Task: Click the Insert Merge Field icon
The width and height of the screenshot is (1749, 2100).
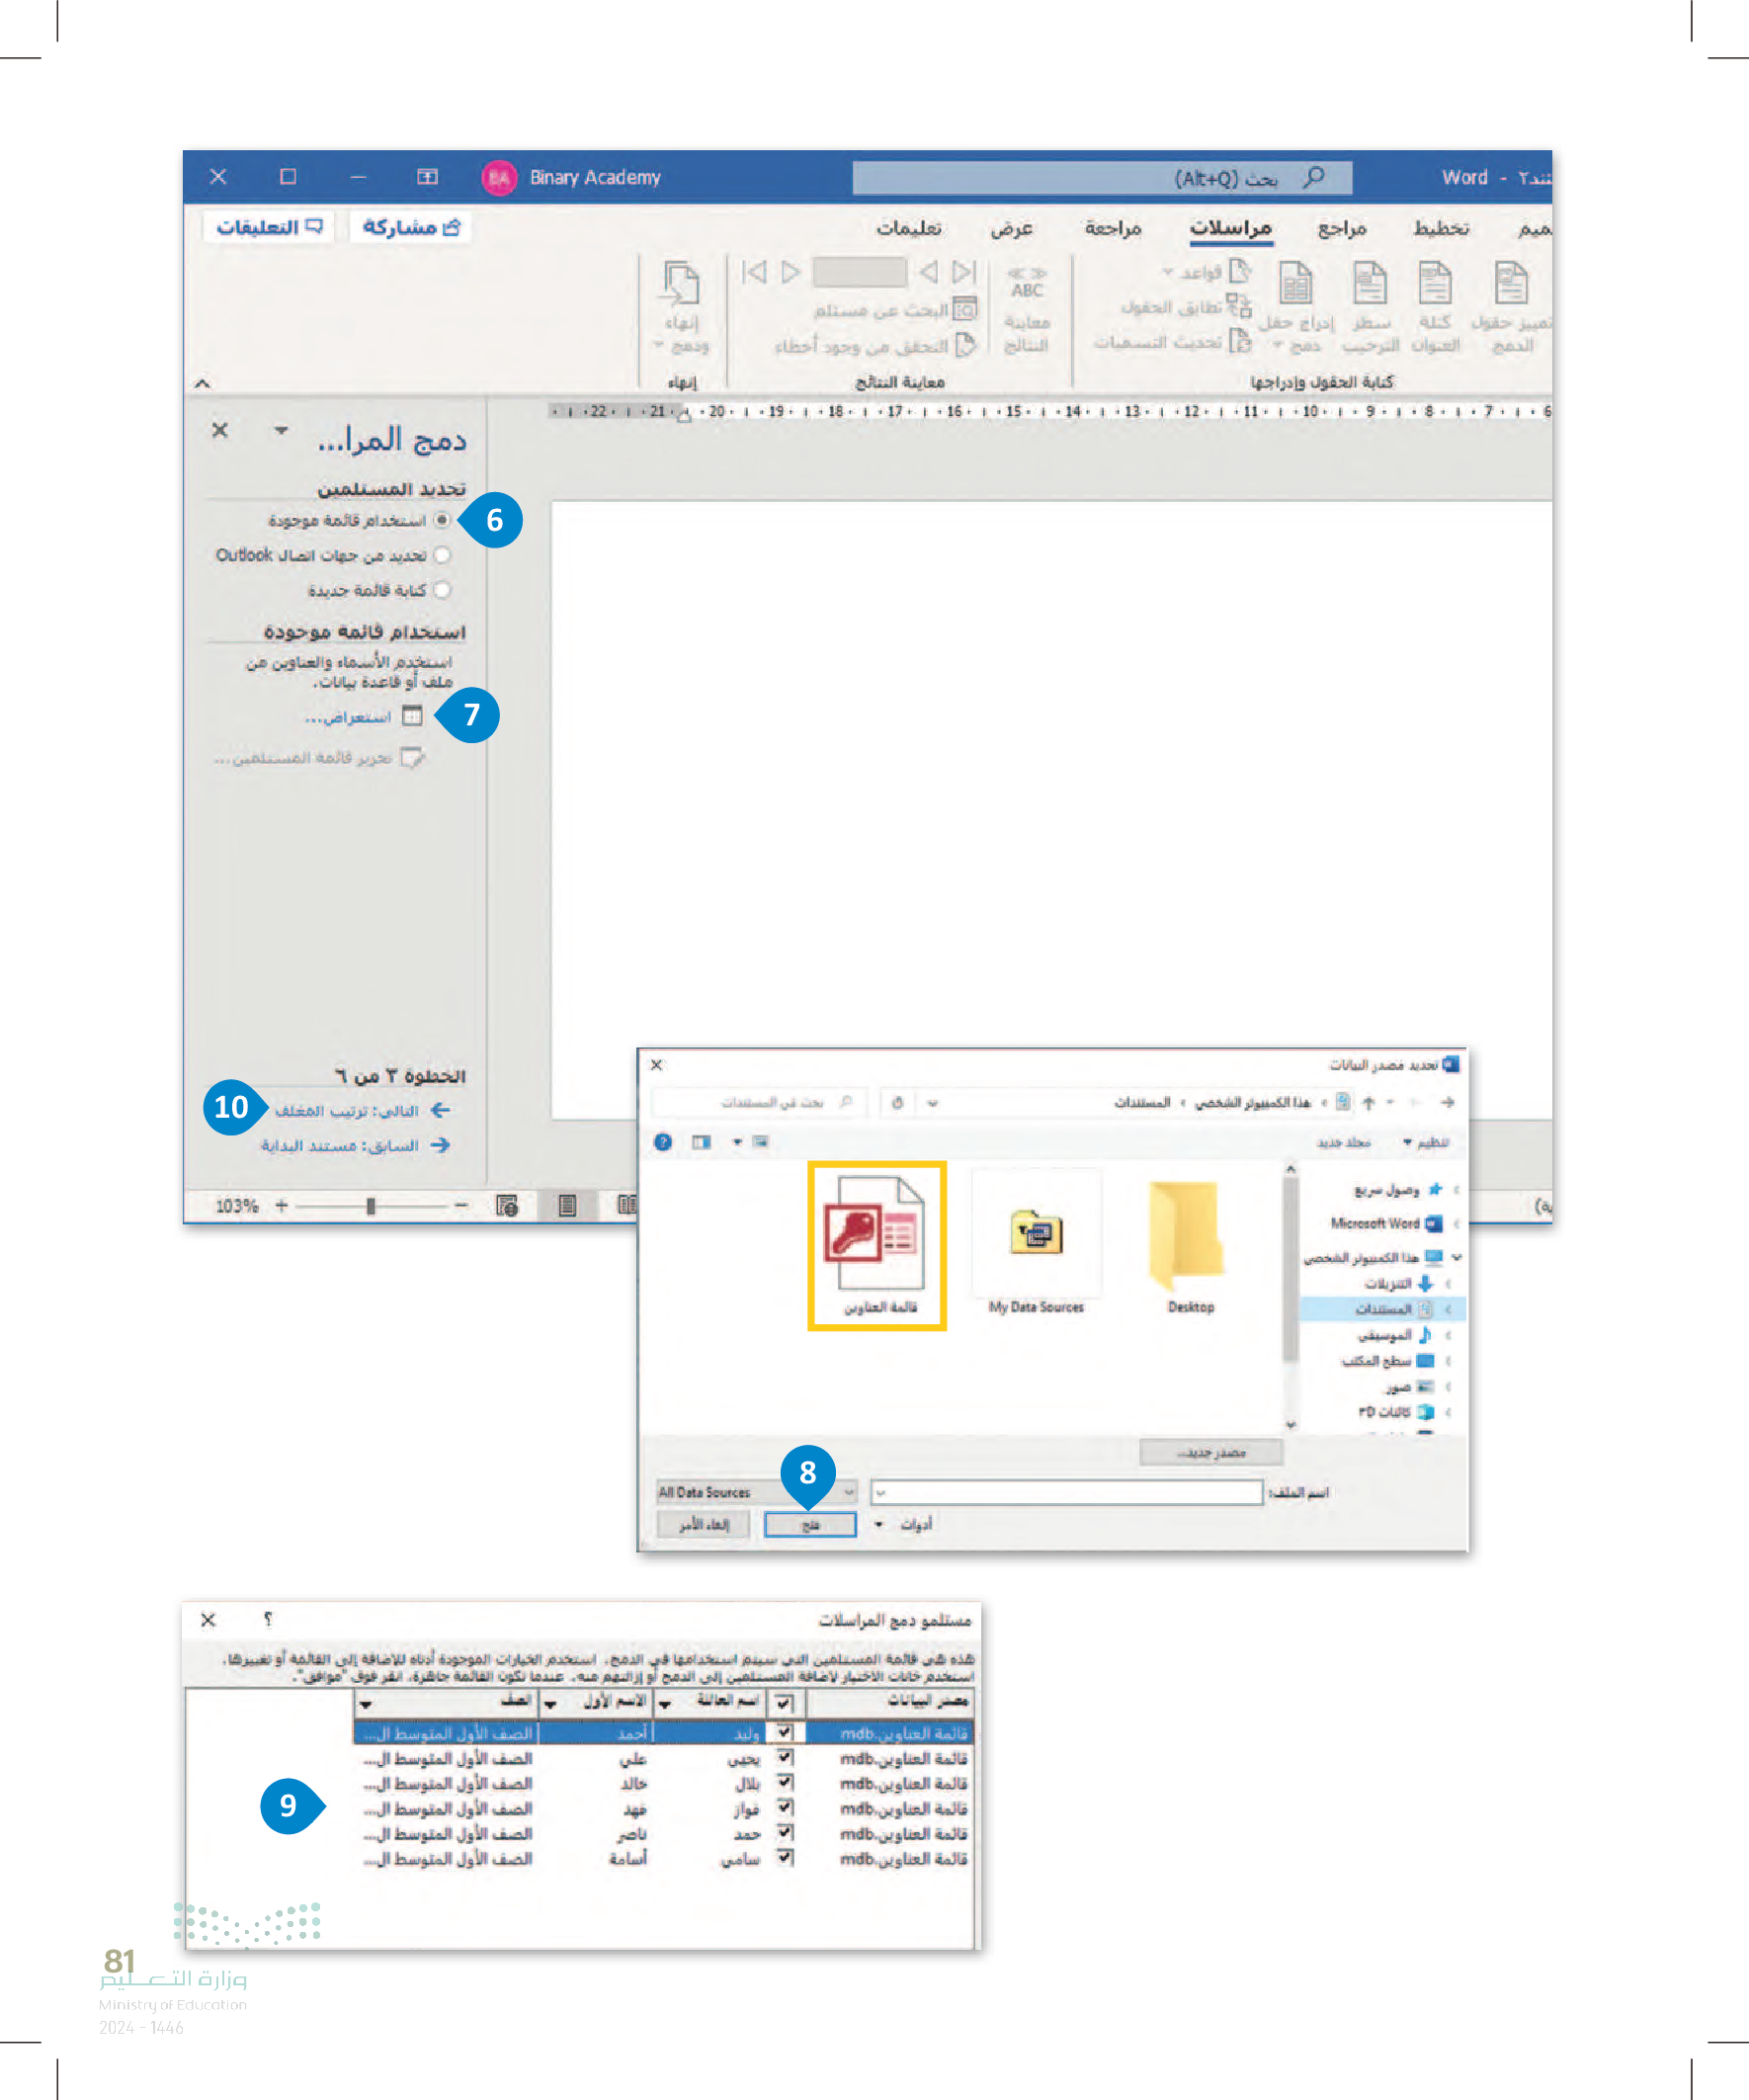Action: click(1296, 284)
